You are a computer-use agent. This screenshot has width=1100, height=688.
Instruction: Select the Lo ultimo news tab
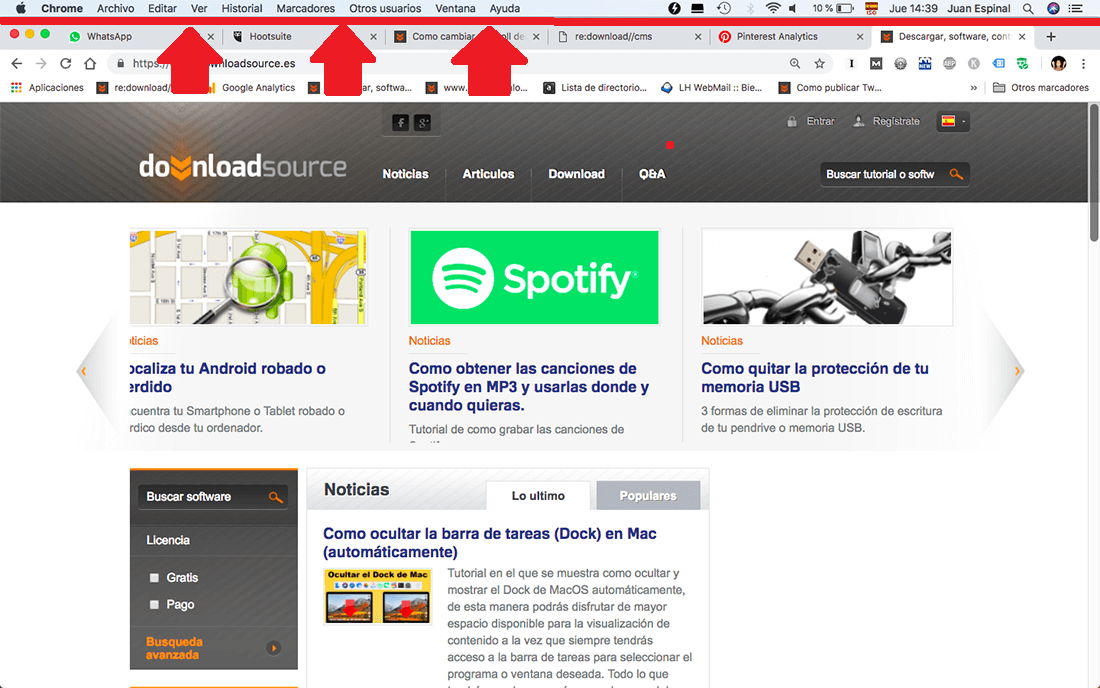[538, 496]
